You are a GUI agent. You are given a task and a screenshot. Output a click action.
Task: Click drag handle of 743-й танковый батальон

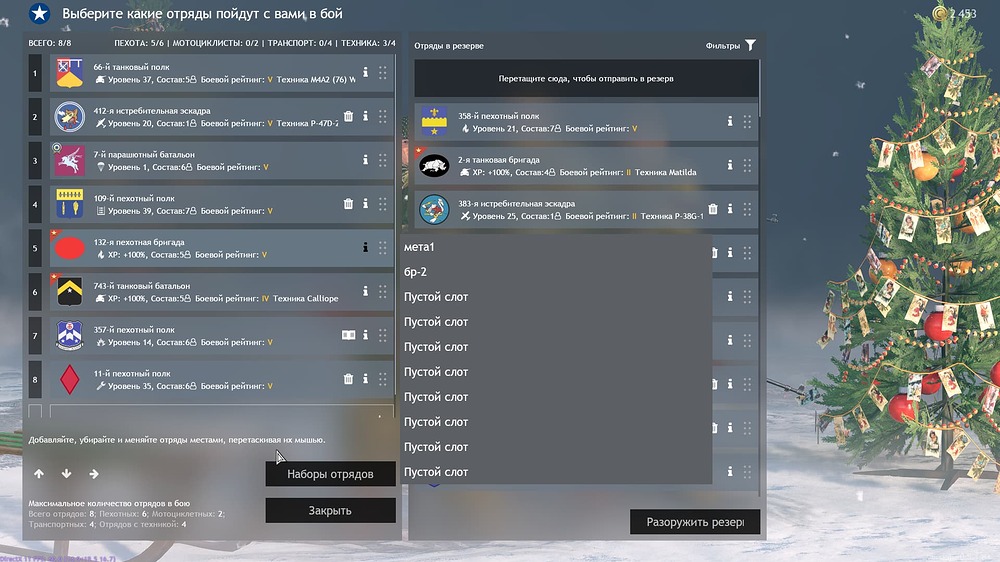(383, 291)
